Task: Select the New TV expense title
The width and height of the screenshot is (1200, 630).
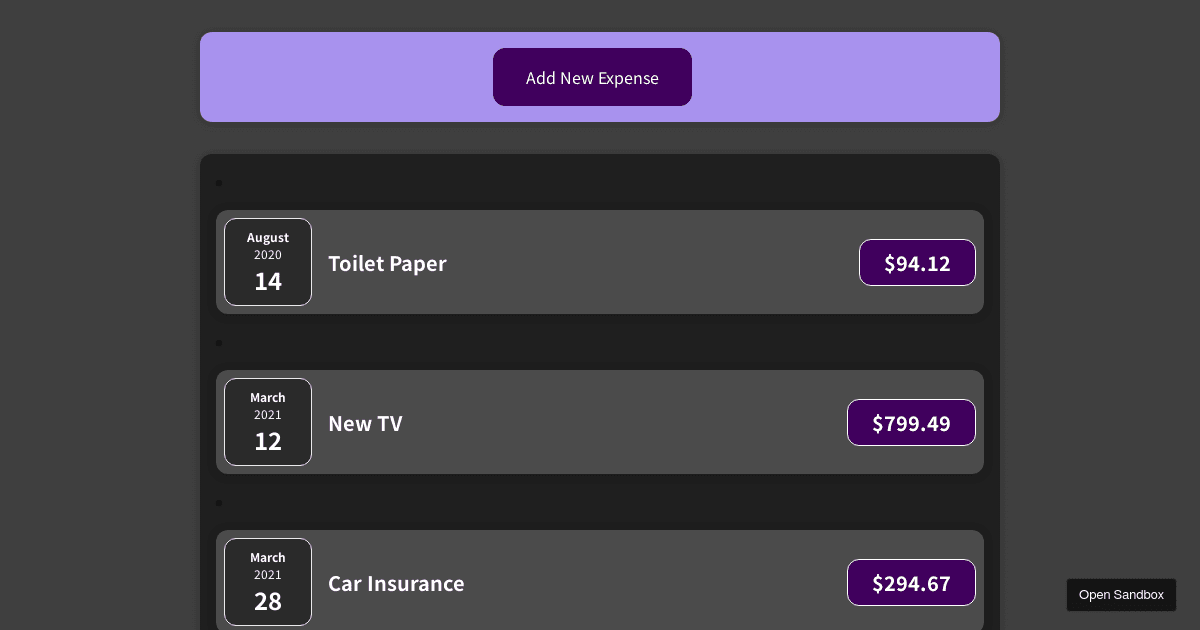Action: click(x=365, y=424)
